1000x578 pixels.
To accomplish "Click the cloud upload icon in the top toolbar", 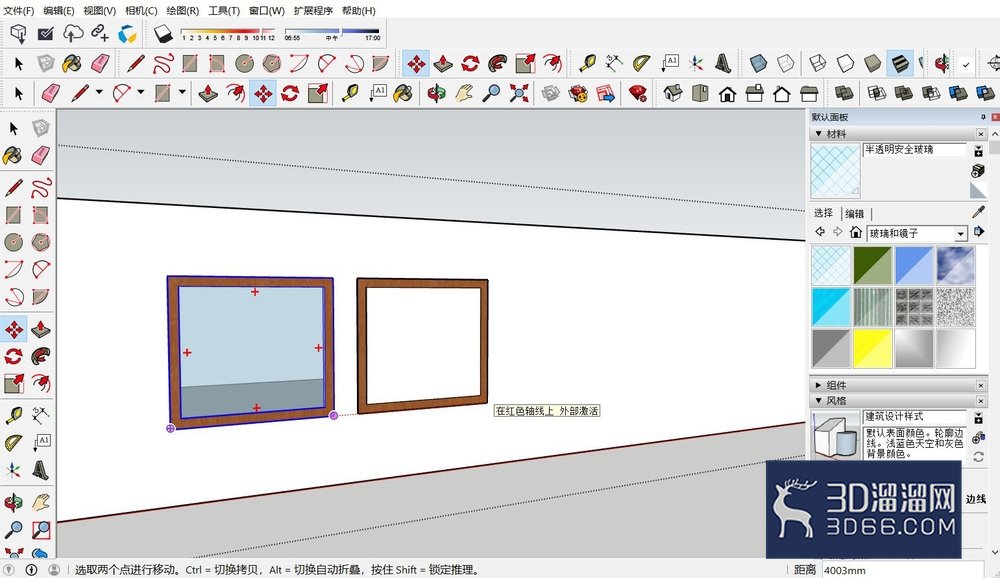I will [x=72, y=34].
